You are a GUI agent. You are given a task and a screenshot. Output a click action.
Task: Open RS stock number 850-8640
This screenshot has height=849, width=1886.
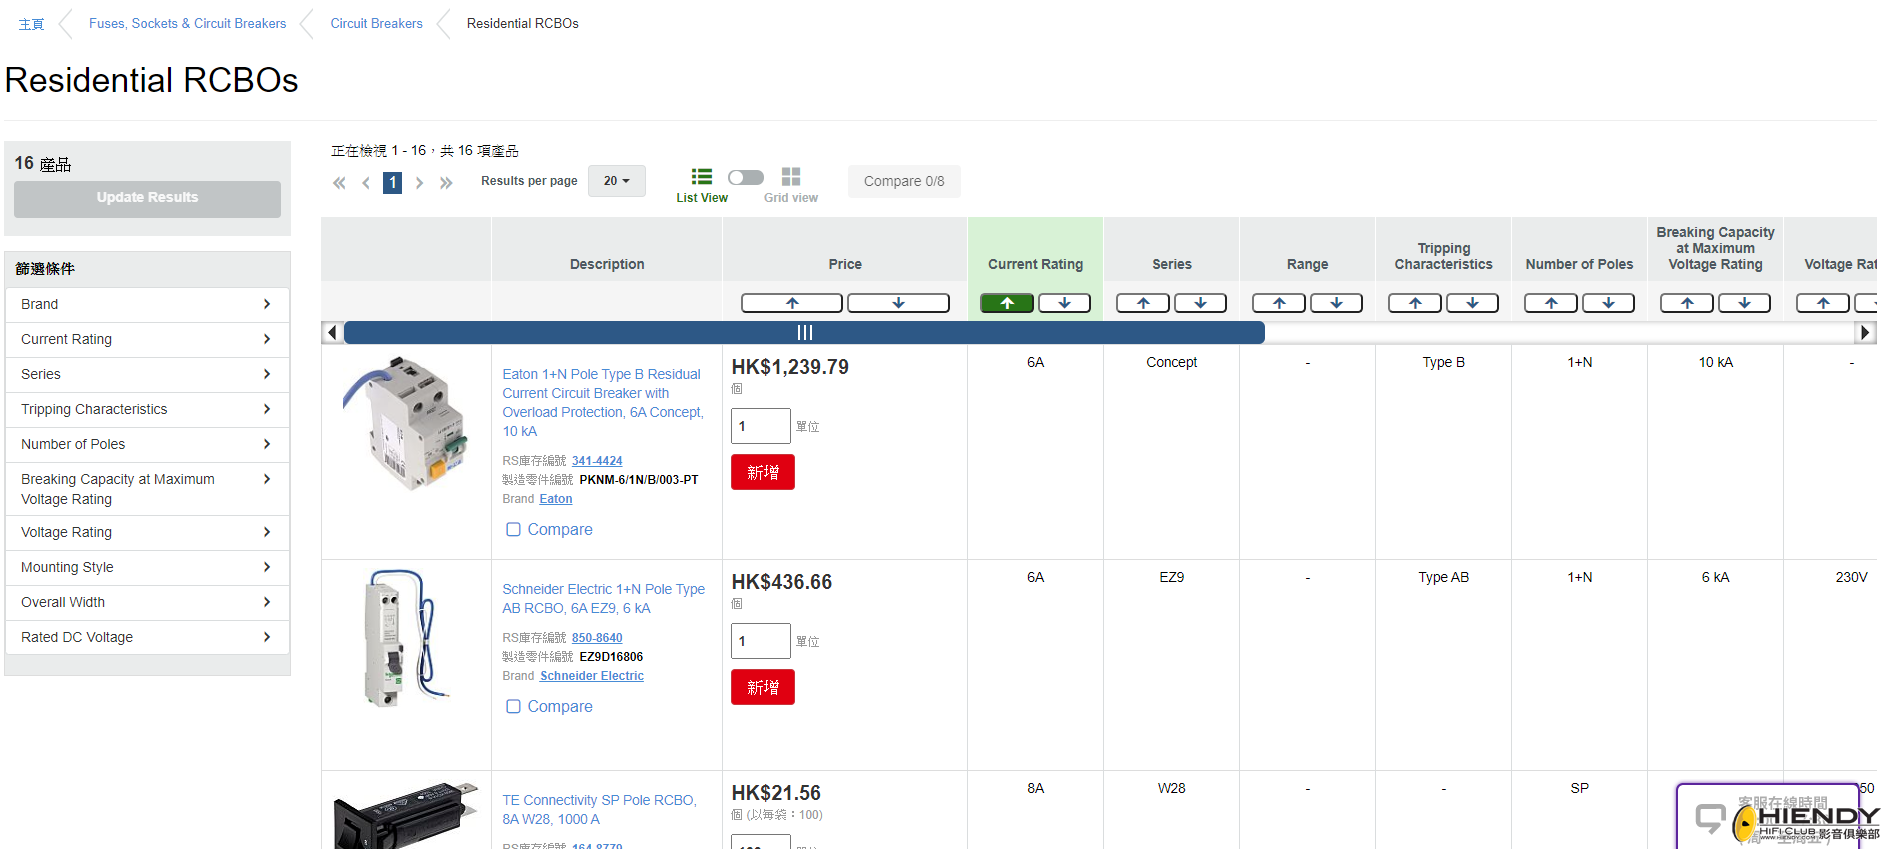click(597, 638)
